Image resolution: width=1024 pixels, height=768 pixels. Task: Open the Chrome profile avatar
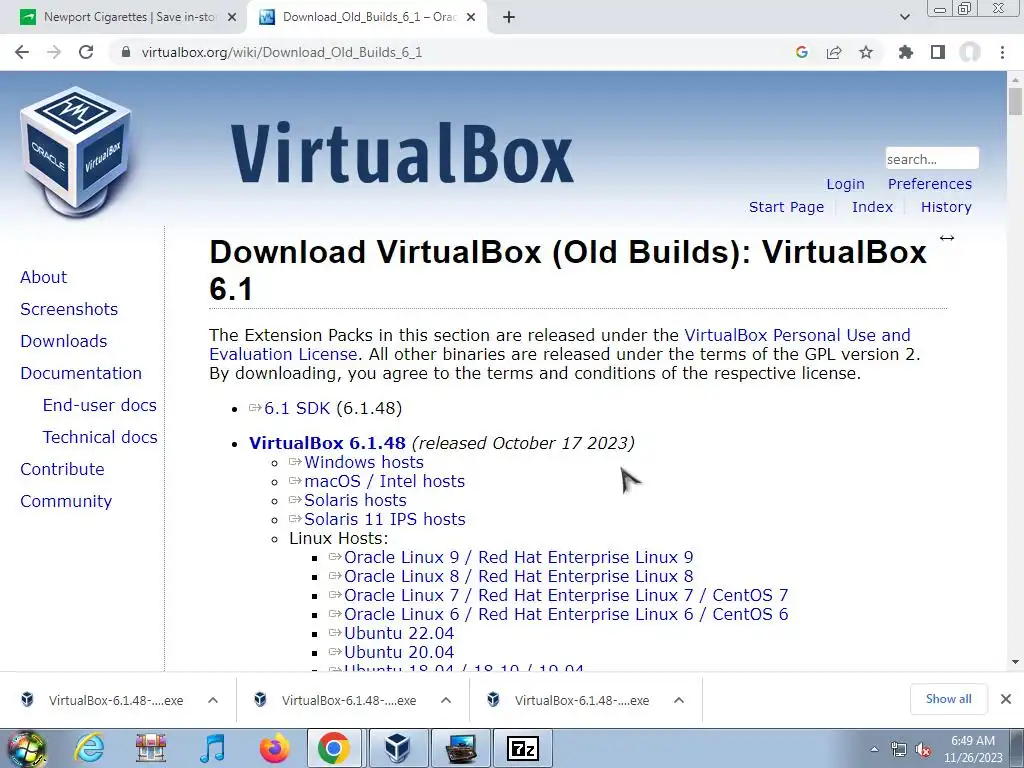click(970, 52)
